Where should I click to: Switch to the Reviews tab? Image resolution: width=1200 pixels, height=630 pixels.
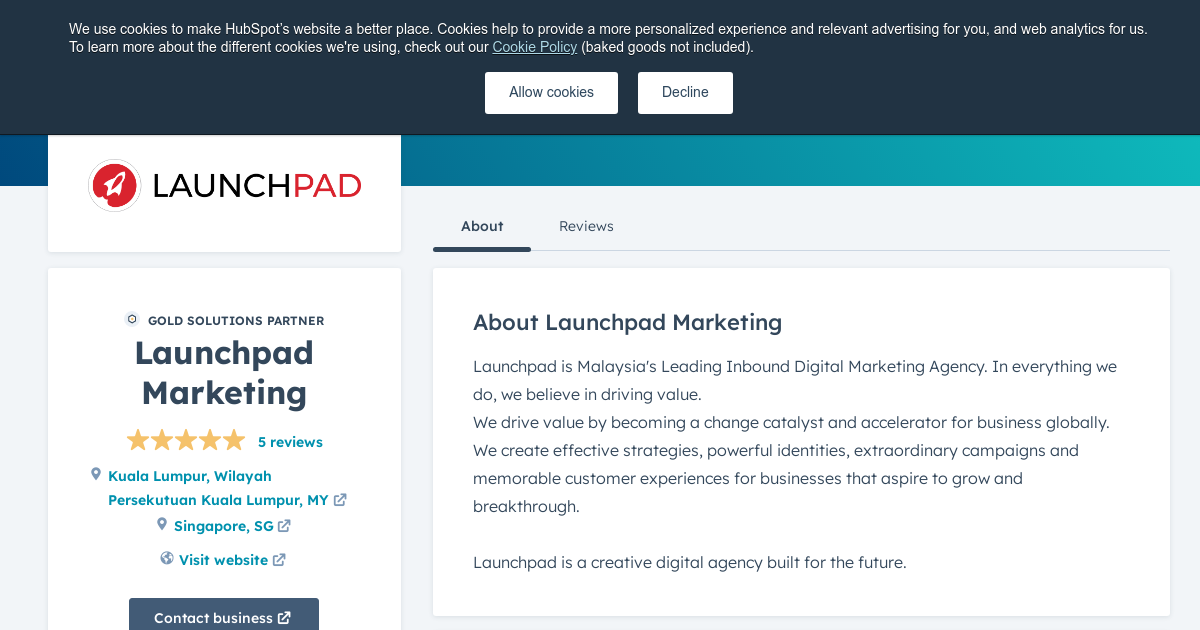click(586, 226)
